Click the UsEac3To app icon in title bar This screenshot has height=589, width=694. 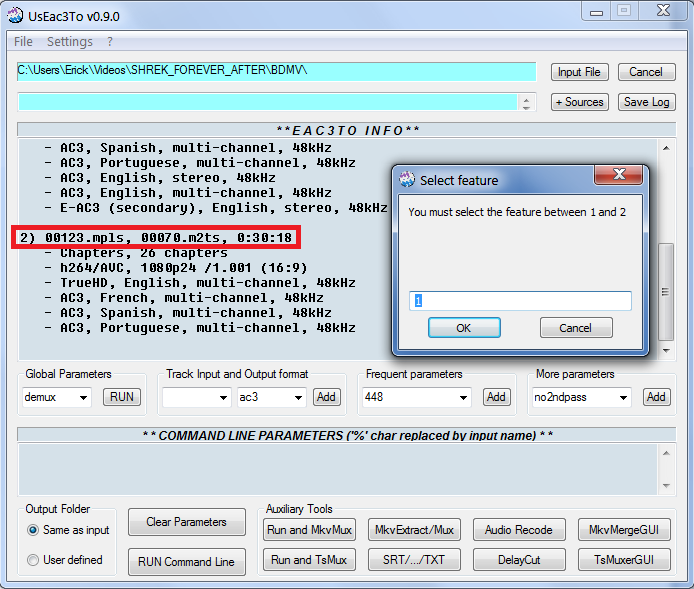coord(15,15)
